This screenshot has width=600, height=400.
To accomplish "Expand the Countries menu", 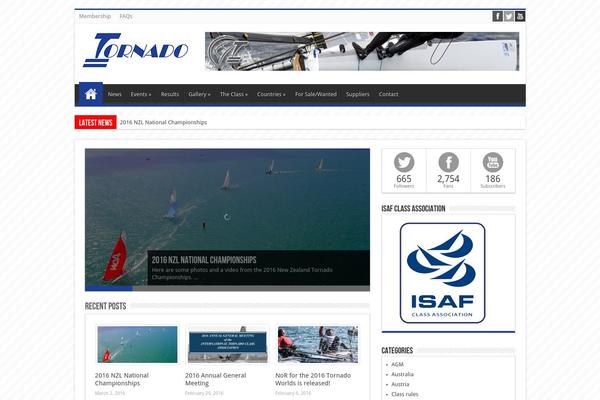I will coord(271,94).
